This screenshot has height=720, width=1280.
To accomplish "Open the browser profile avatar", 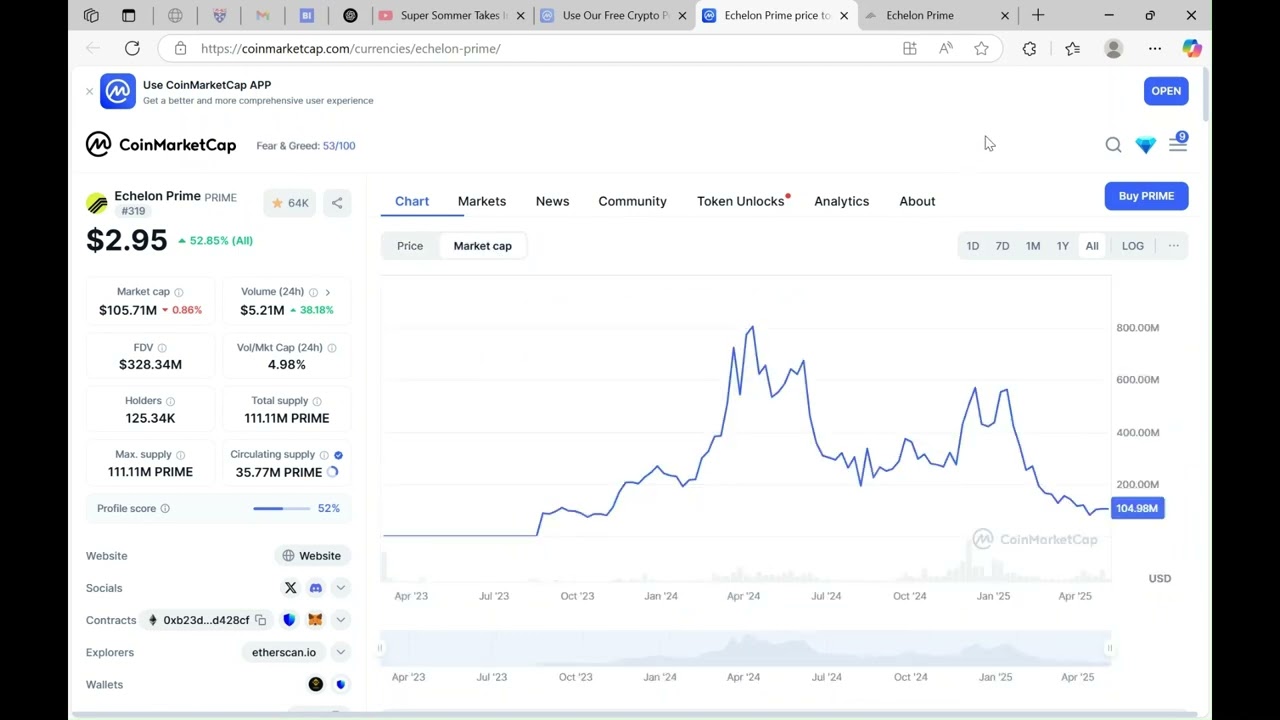I will point(1113,48).
